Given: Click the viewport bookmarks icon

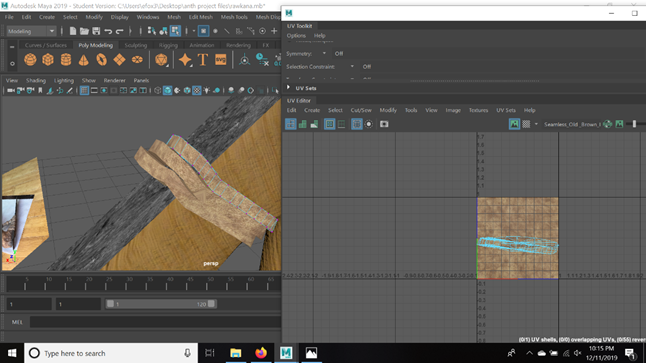Looking at the screenshot, I should click(40, 90).
